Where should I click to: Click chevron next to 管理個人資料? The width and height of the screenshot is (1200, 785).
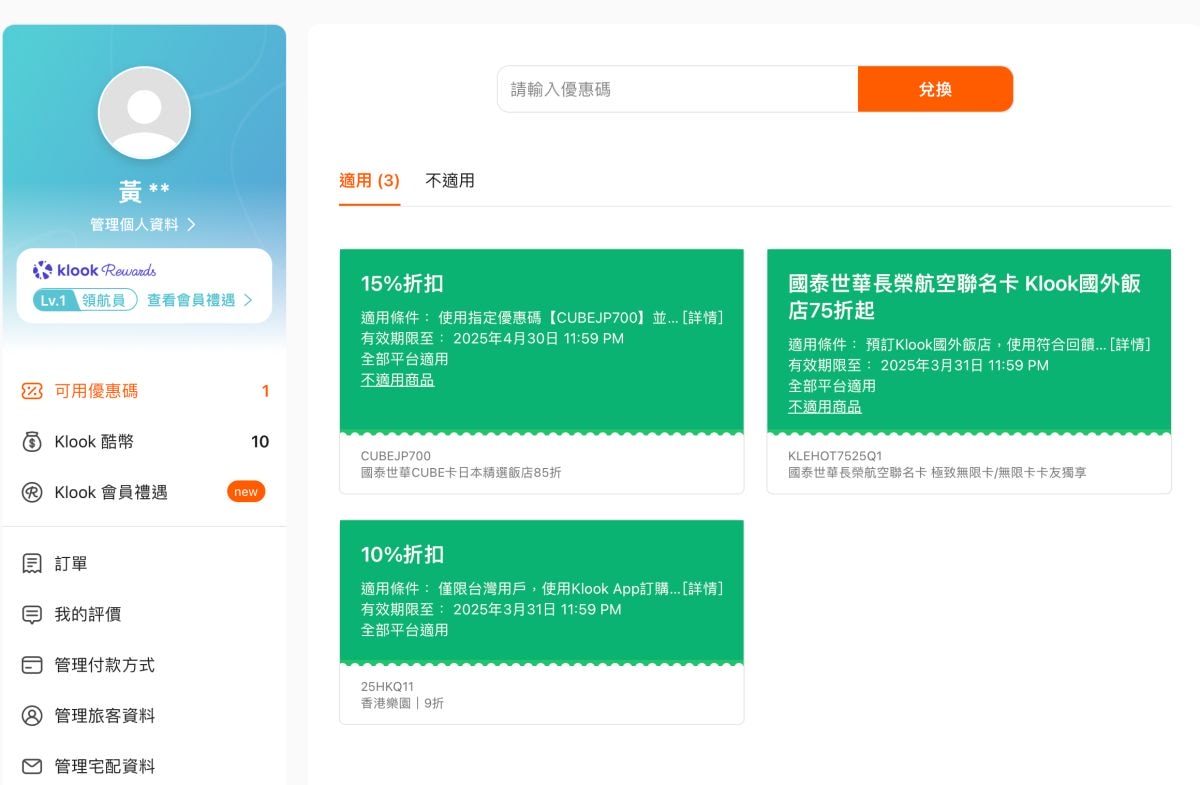(191, 225)
